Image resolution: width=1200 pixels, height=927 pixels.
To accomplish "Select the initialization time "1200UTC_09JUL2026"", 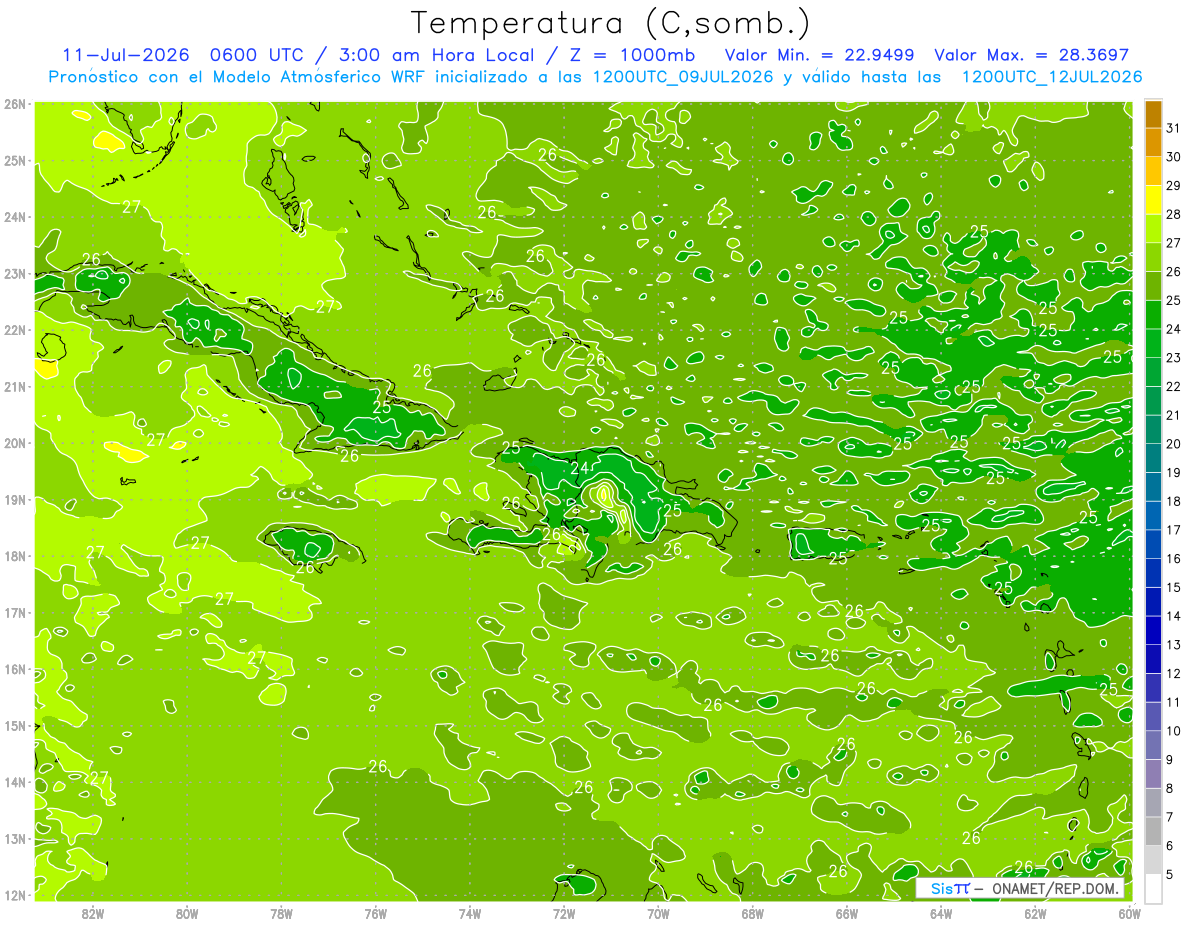I will 683,77.
